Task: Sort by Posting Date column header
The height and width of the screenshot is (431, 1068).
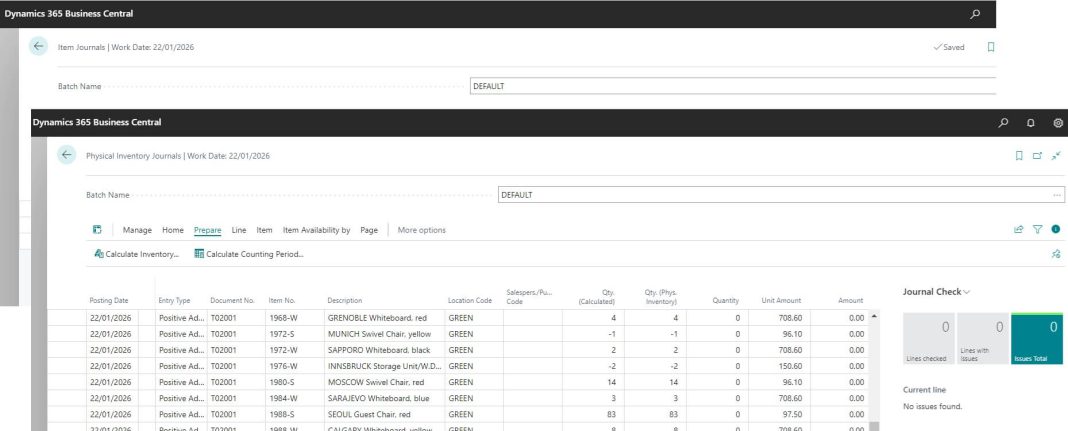Action: [x=109, y=300]
